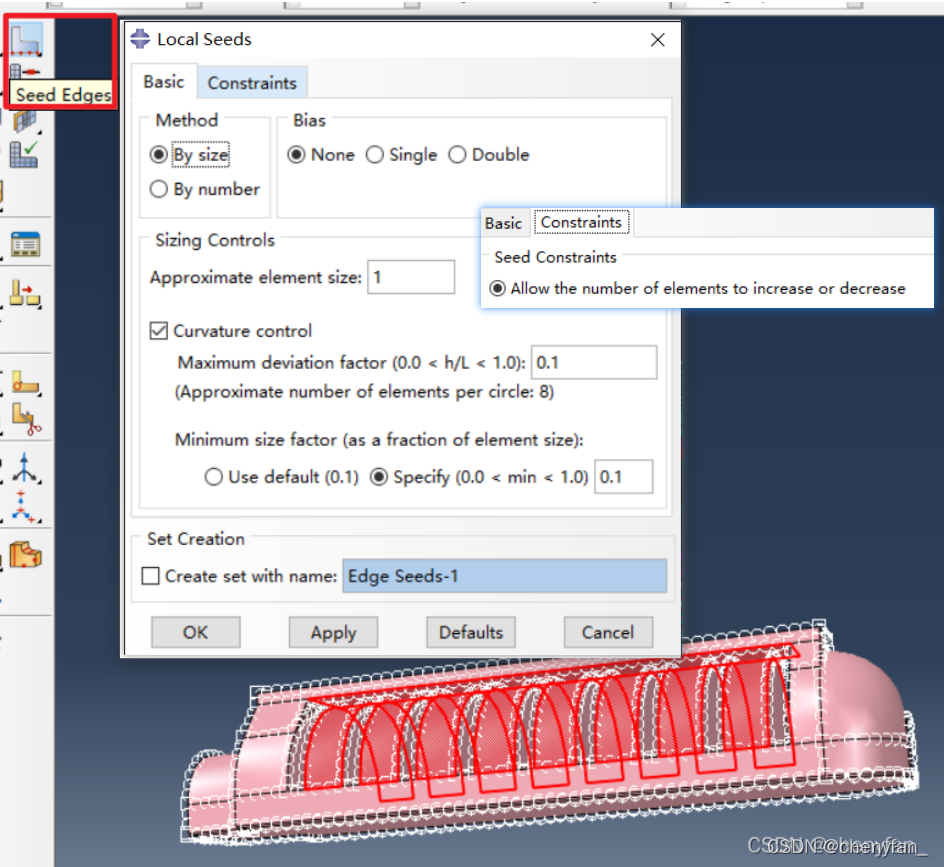
Task: Click the Verify Mesh checkmark icon
Action: point(24,153)
